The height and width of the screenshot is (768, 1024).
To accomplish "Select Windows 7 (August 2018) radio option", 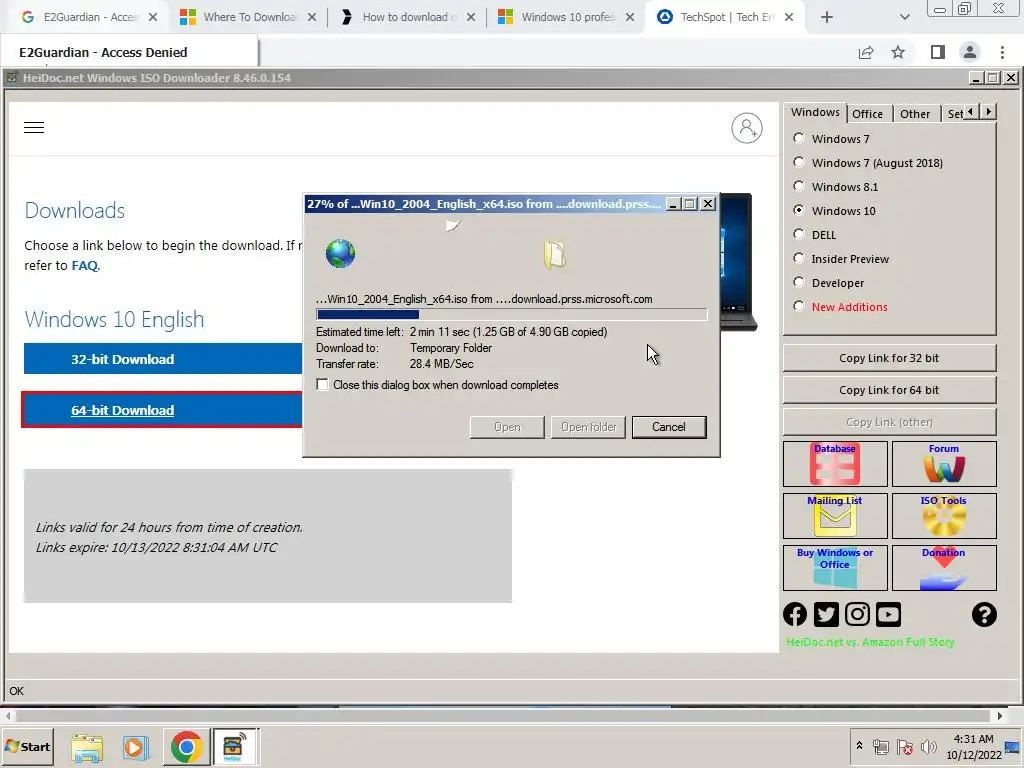I will click(x=799, y=162).
